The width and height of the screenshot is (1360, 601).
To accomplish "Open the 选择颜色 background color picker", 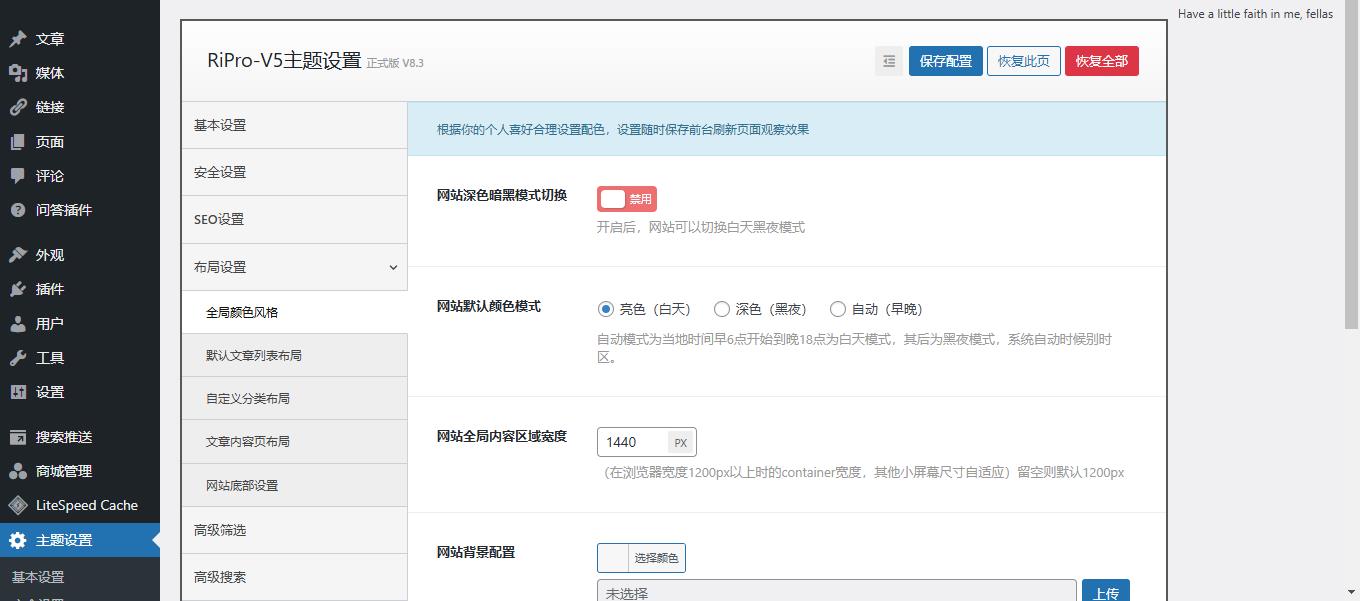I will [x=641, y=558].
